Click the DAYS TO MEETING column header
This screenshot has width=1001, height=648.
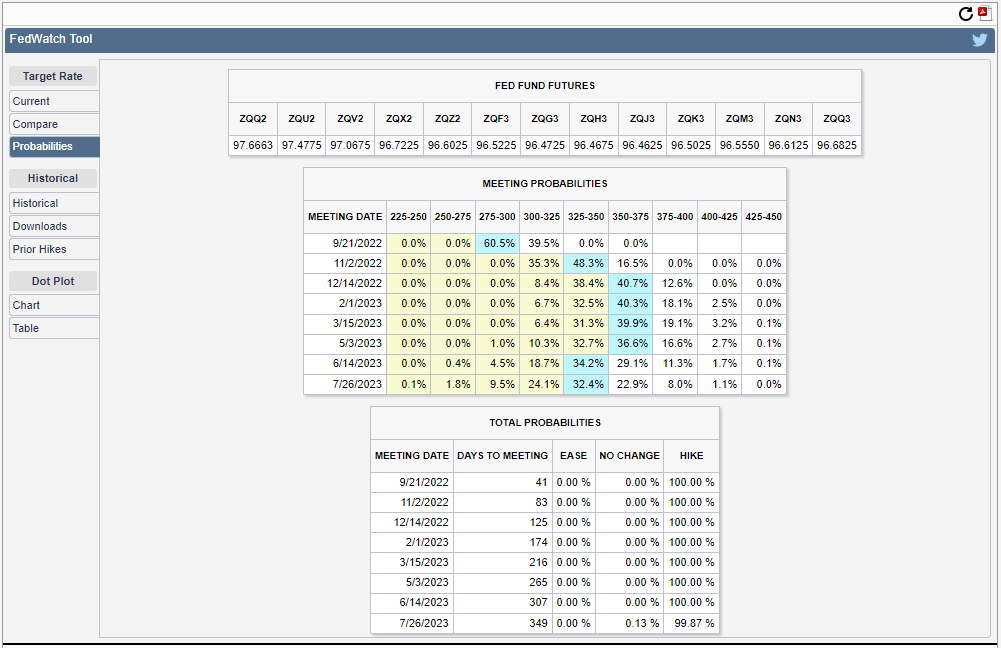[502, 456]
